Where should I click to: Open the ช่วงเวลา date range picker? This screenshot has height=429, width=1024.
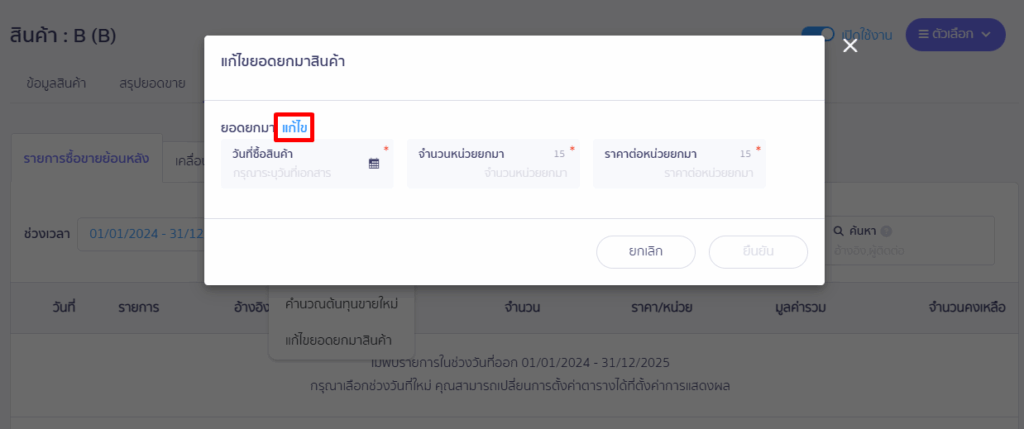tap(141, 234)
